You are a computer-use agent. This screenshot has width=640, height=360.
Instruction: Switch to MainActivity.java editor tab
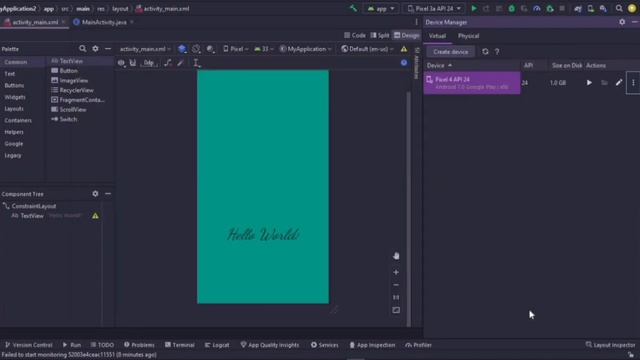pos(104,22)
